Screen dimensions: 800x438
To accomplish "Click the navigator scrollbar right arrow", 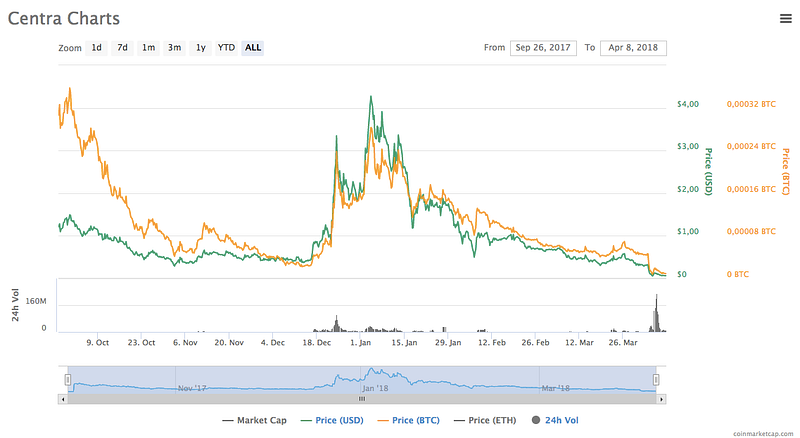I will pyautogui.click(x=661, y=399).
